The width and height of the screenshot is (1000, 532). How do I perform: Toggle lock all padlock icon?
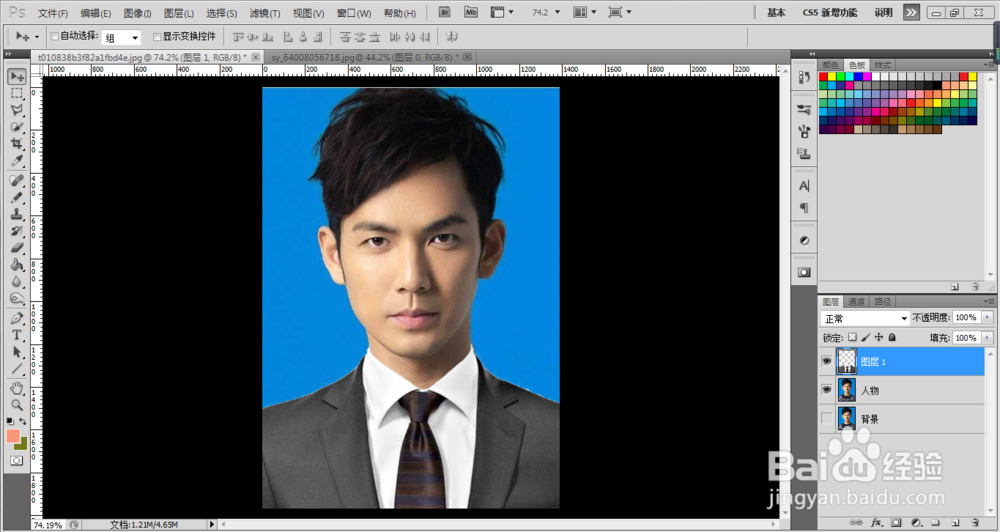click(892, 337)
